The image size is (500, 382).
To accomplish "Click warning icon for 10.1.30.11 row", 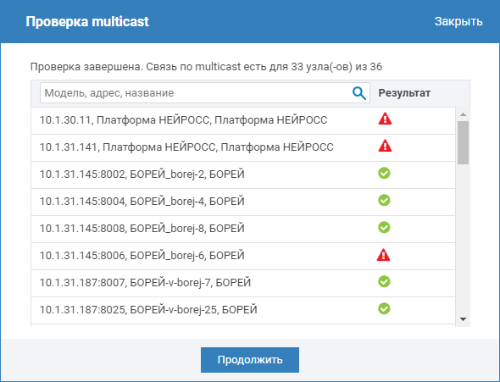I will click(385, 119).
